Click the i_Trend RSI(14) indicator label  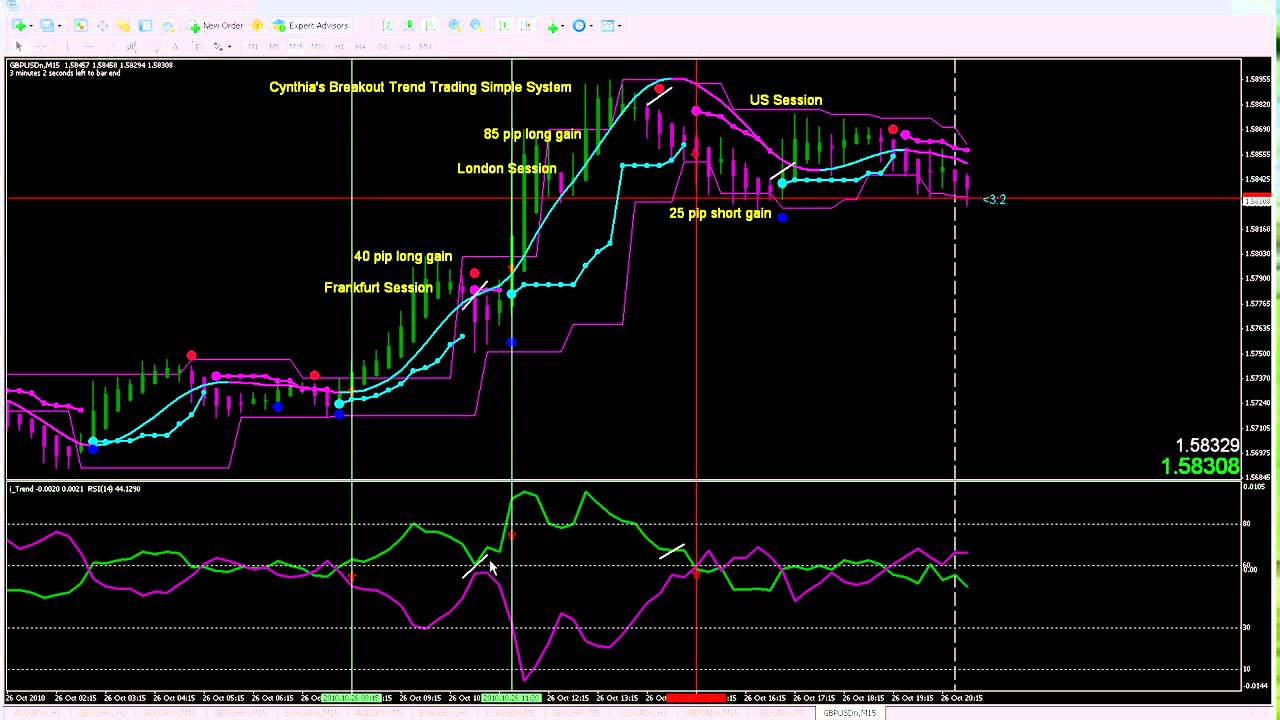(x=75, y=489)
